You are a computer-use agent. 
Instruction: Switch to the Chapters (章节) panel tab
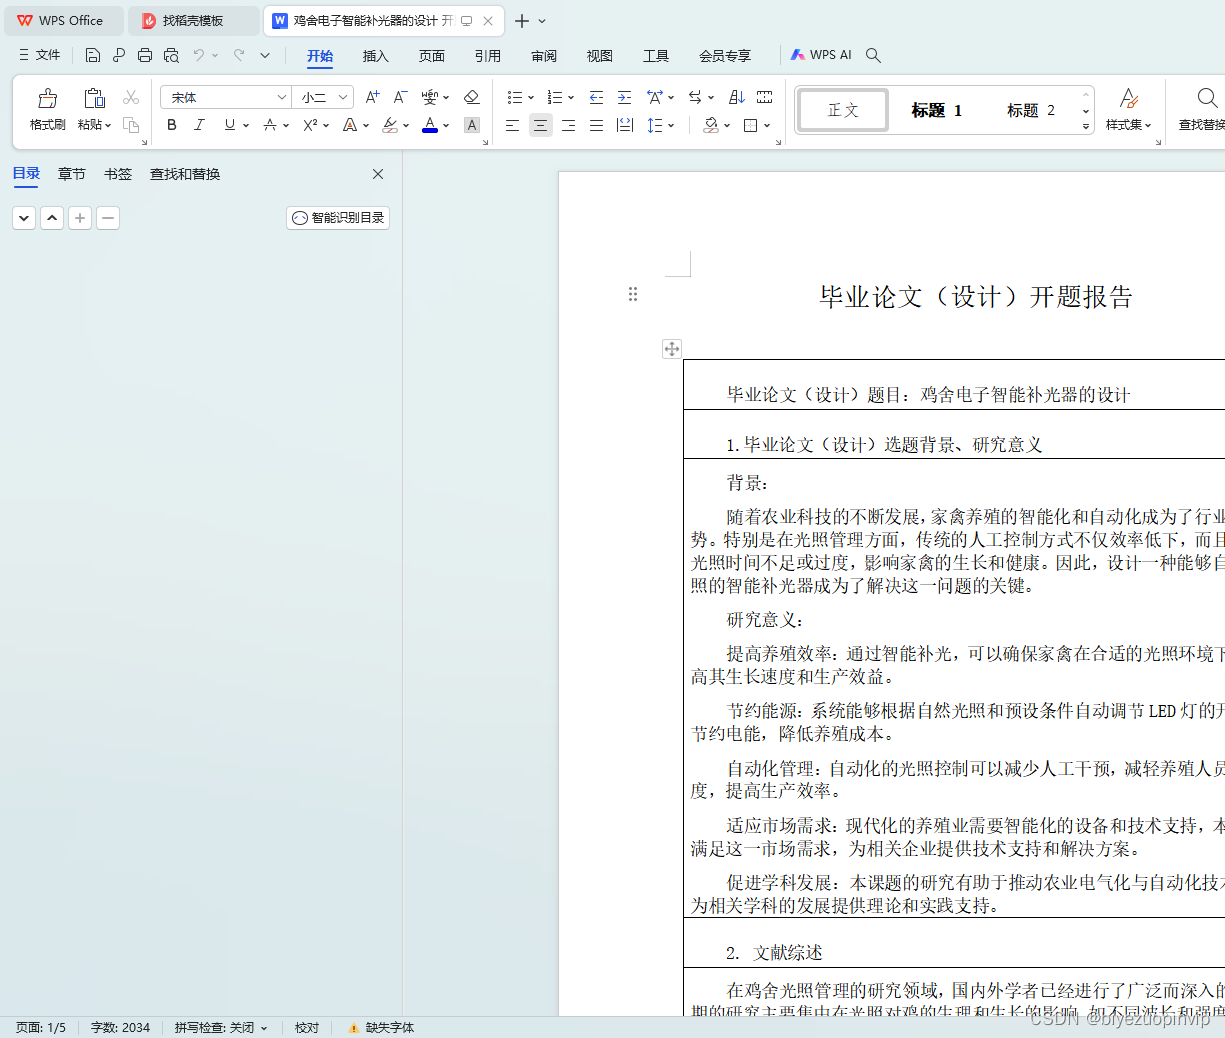(71, 174)
